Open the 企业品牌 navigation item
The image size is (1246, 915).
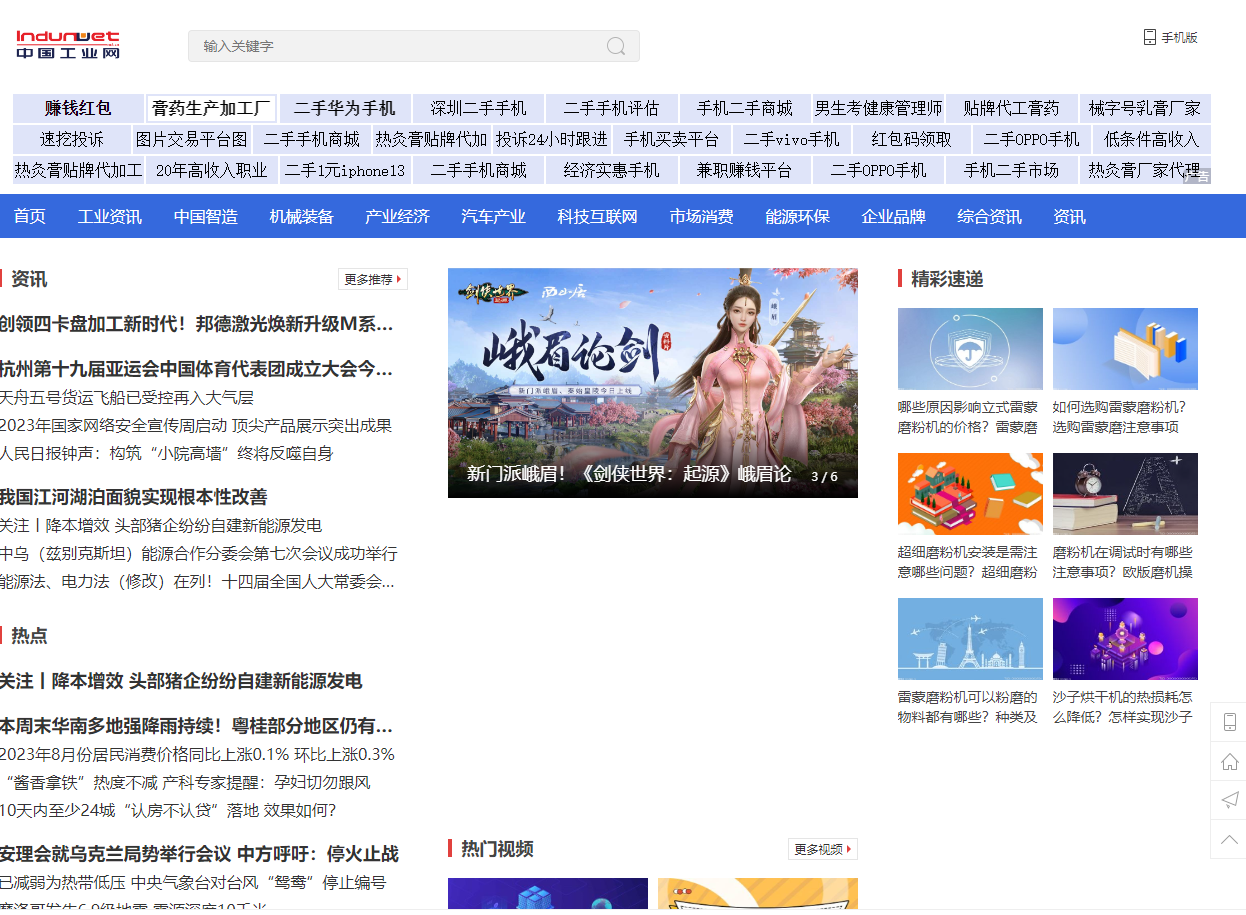pyautogui.click(x=894, y=217)
